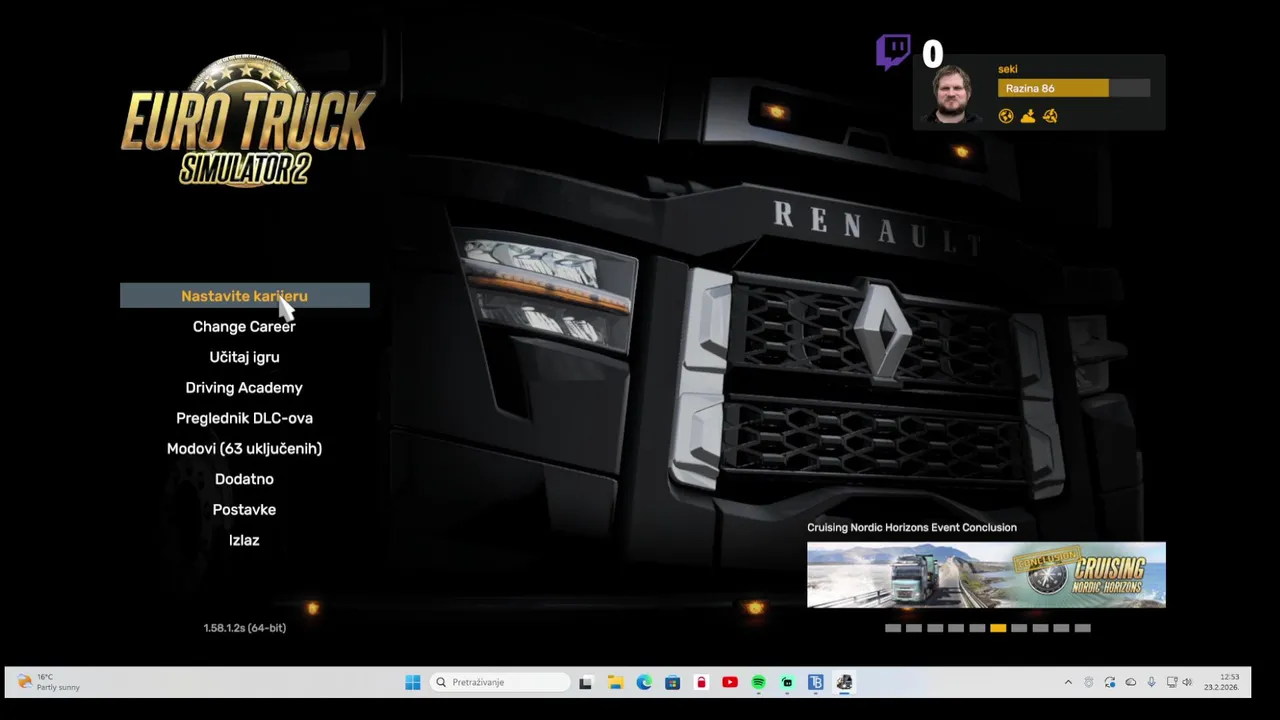Select the first news carousel indicator
This screenshot has width=1280, height=720.
click(893, 628)
